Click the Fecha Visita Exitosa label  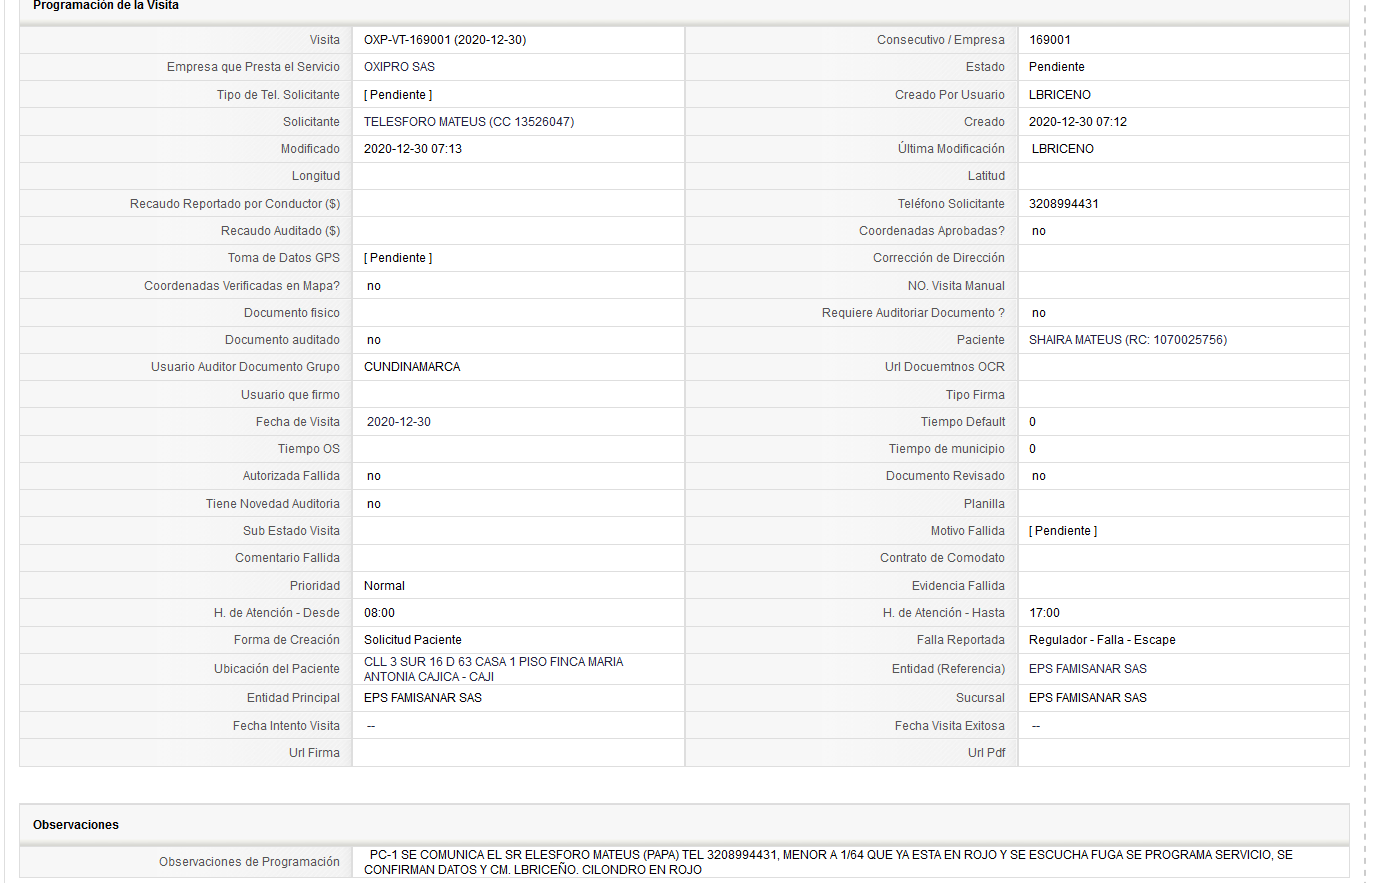click(x=950, y=726)
